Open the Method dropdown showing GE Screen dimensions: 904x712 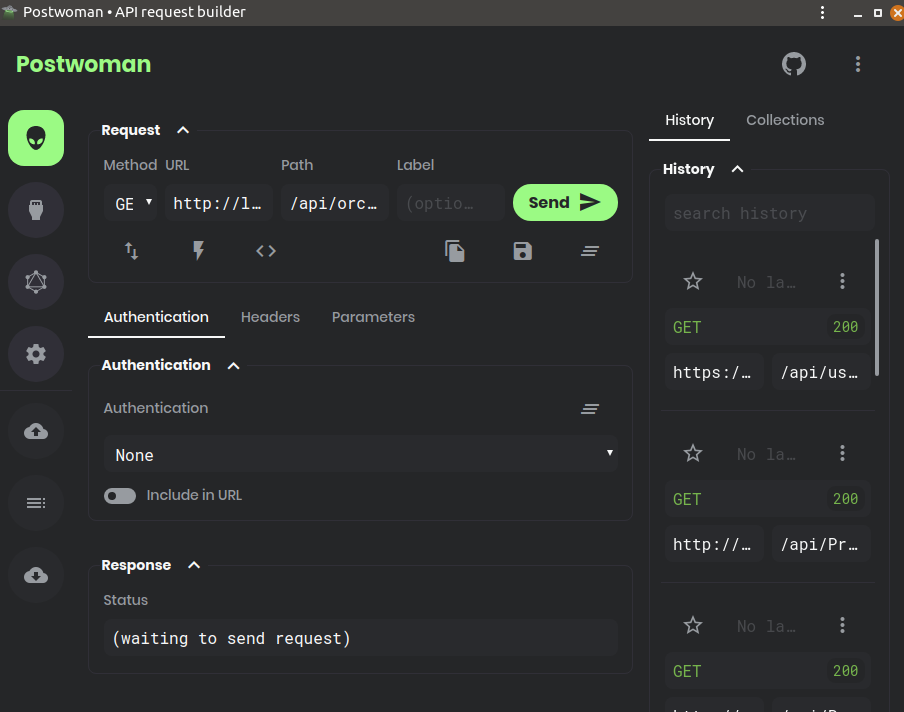[x=131, y=203]
